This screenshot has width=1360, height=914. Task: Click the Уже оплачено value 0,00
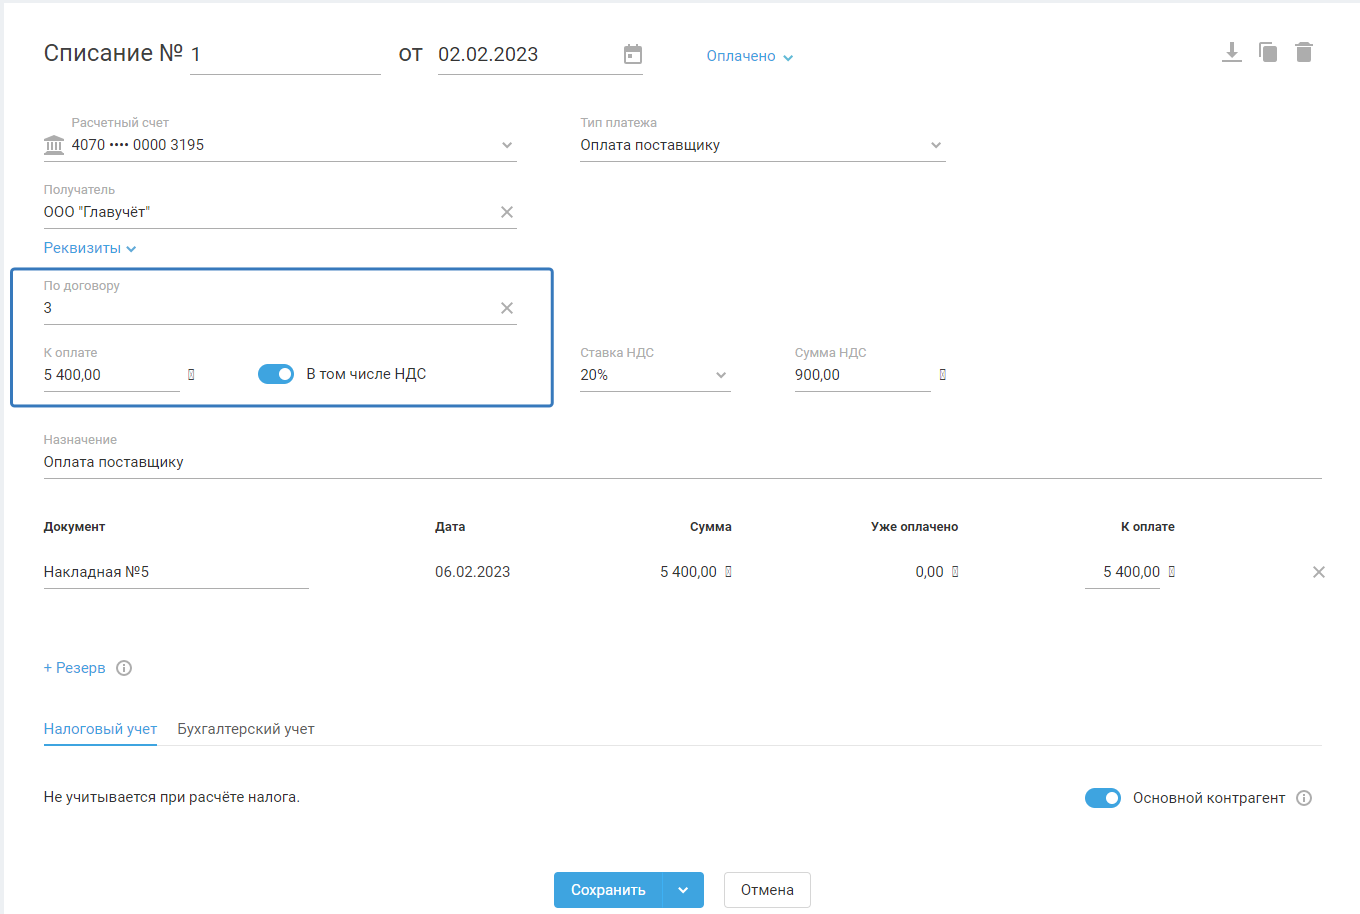pos(929,572)
